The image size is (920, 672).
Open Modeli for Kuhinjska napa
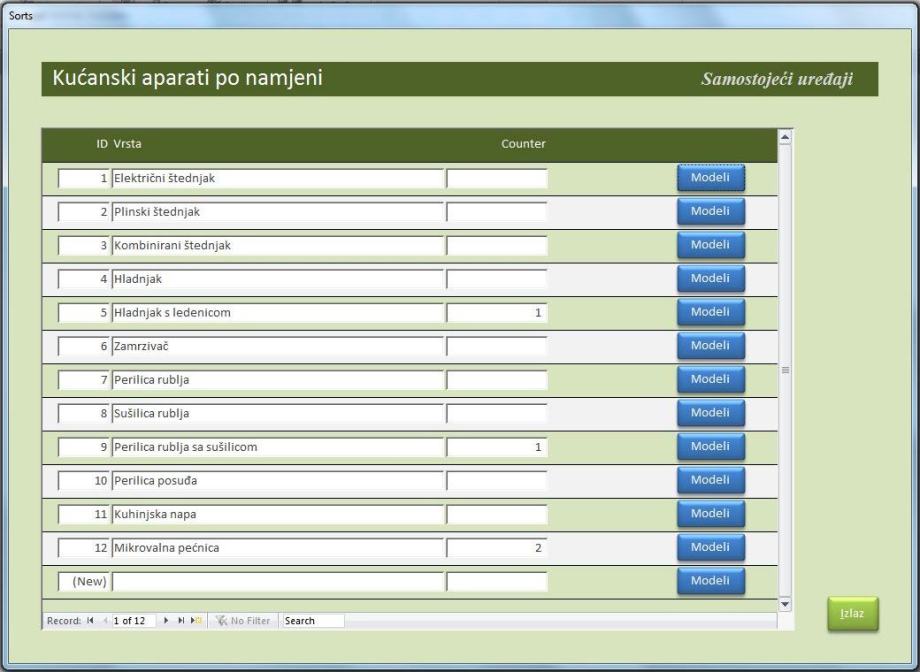(711, 514)
